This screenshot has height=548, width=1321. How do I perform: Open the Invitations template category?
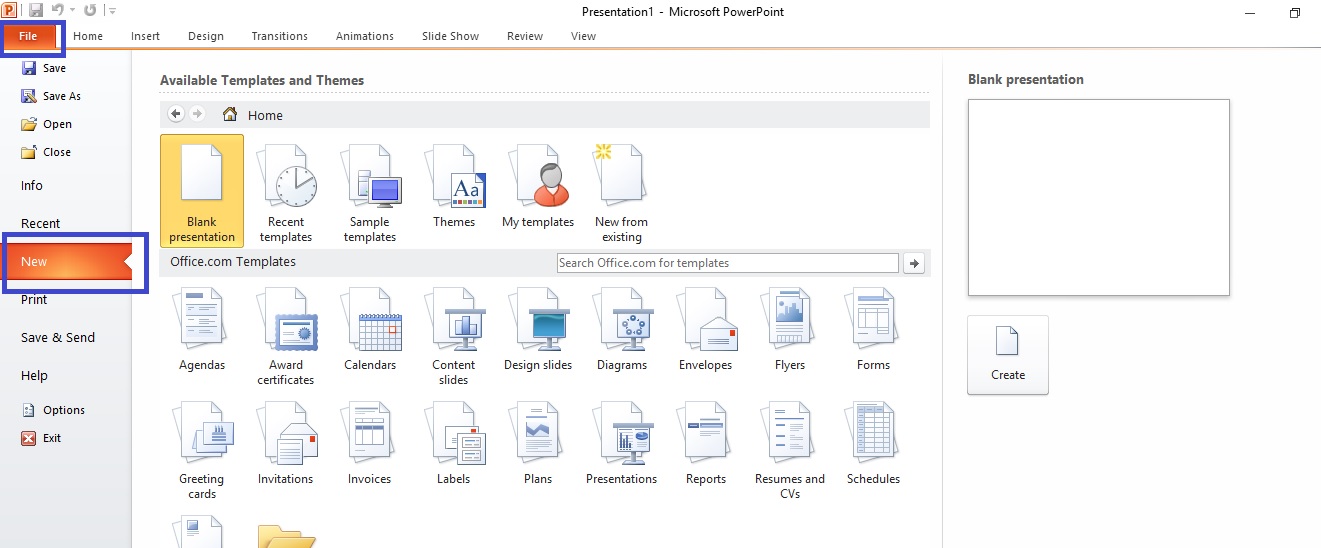(286, 445)
